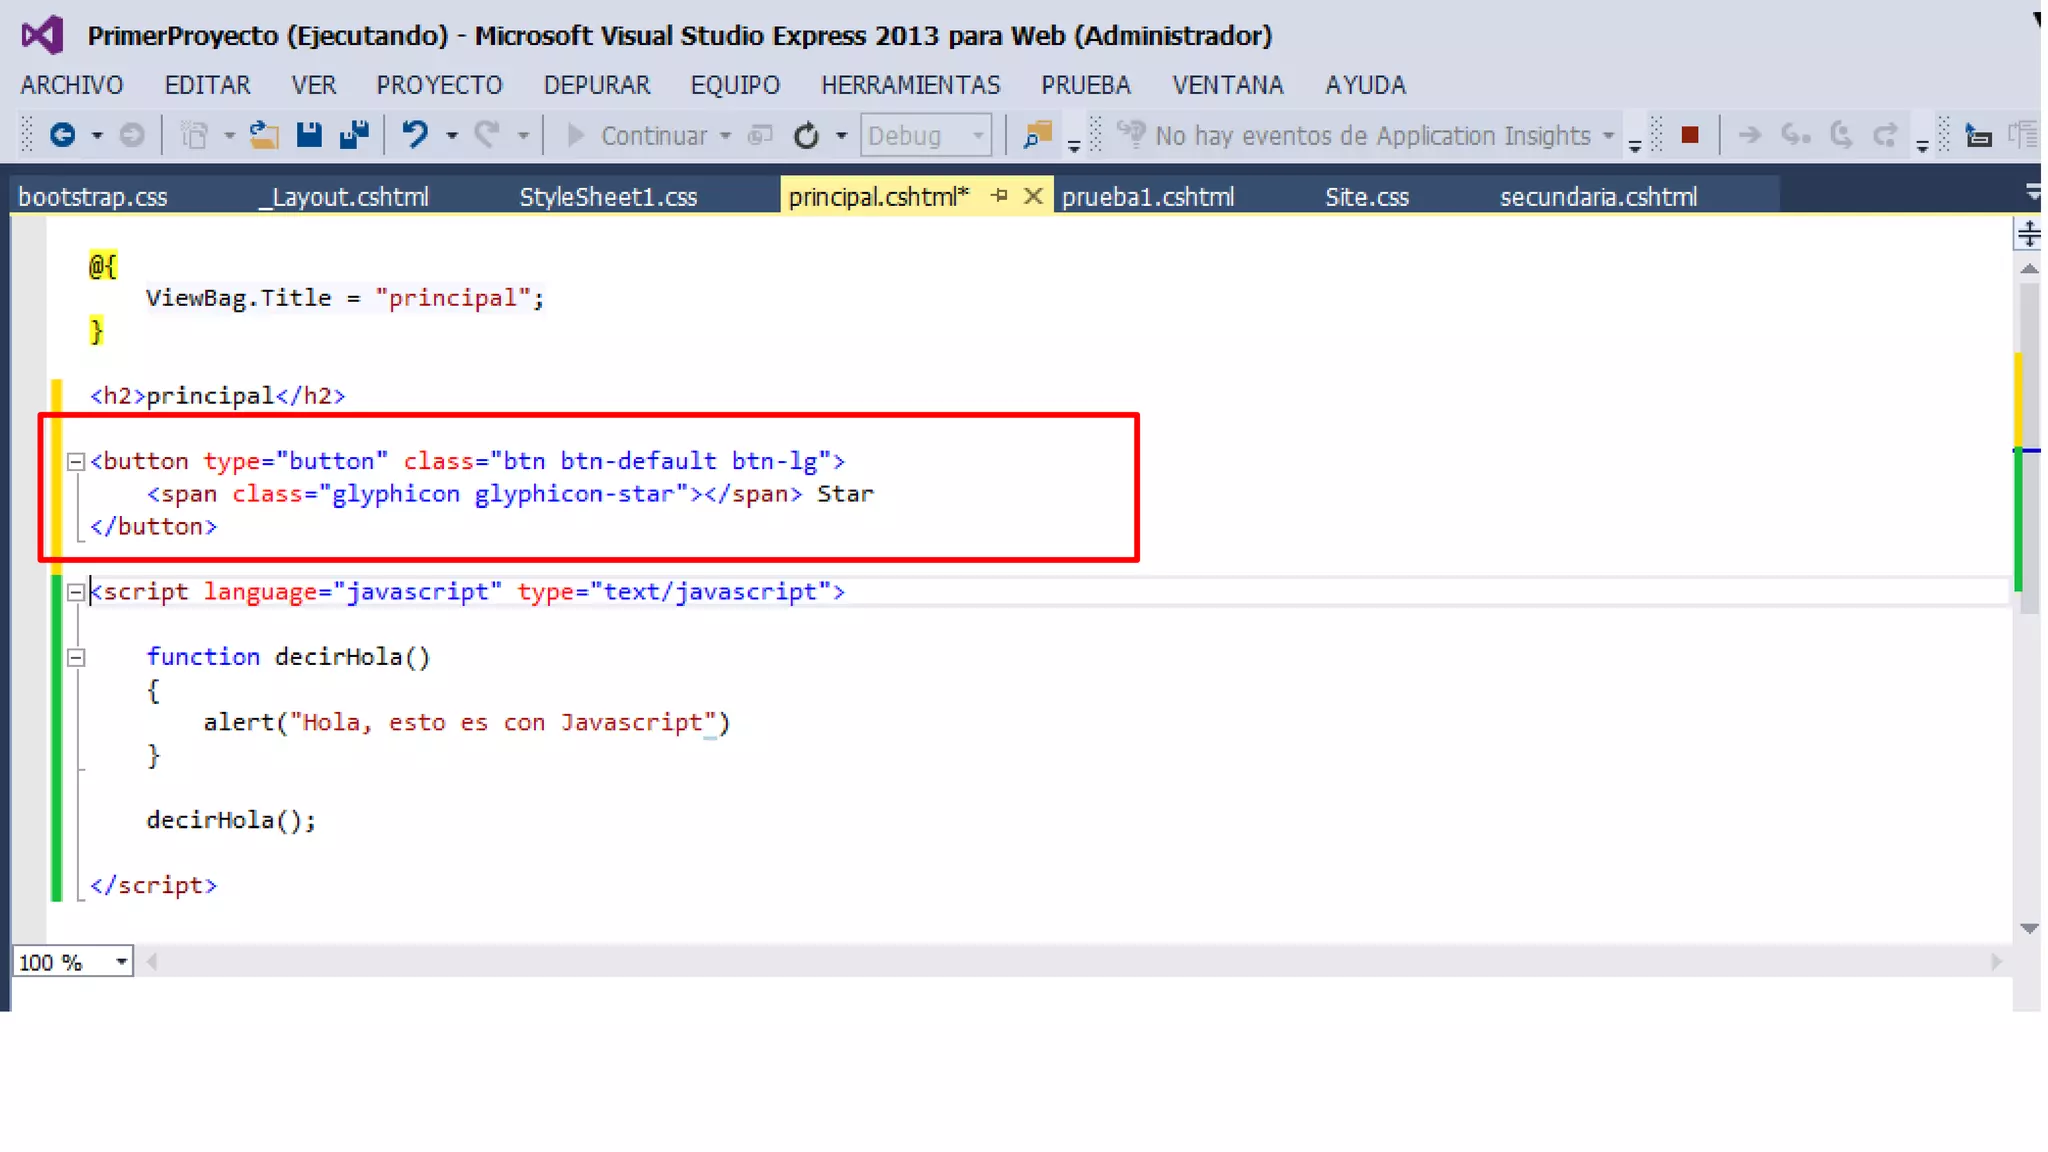The width and height of the screenshot is (2048, 1152).
Task: Click the Save All icon
Action: click(x=354, y=135)
